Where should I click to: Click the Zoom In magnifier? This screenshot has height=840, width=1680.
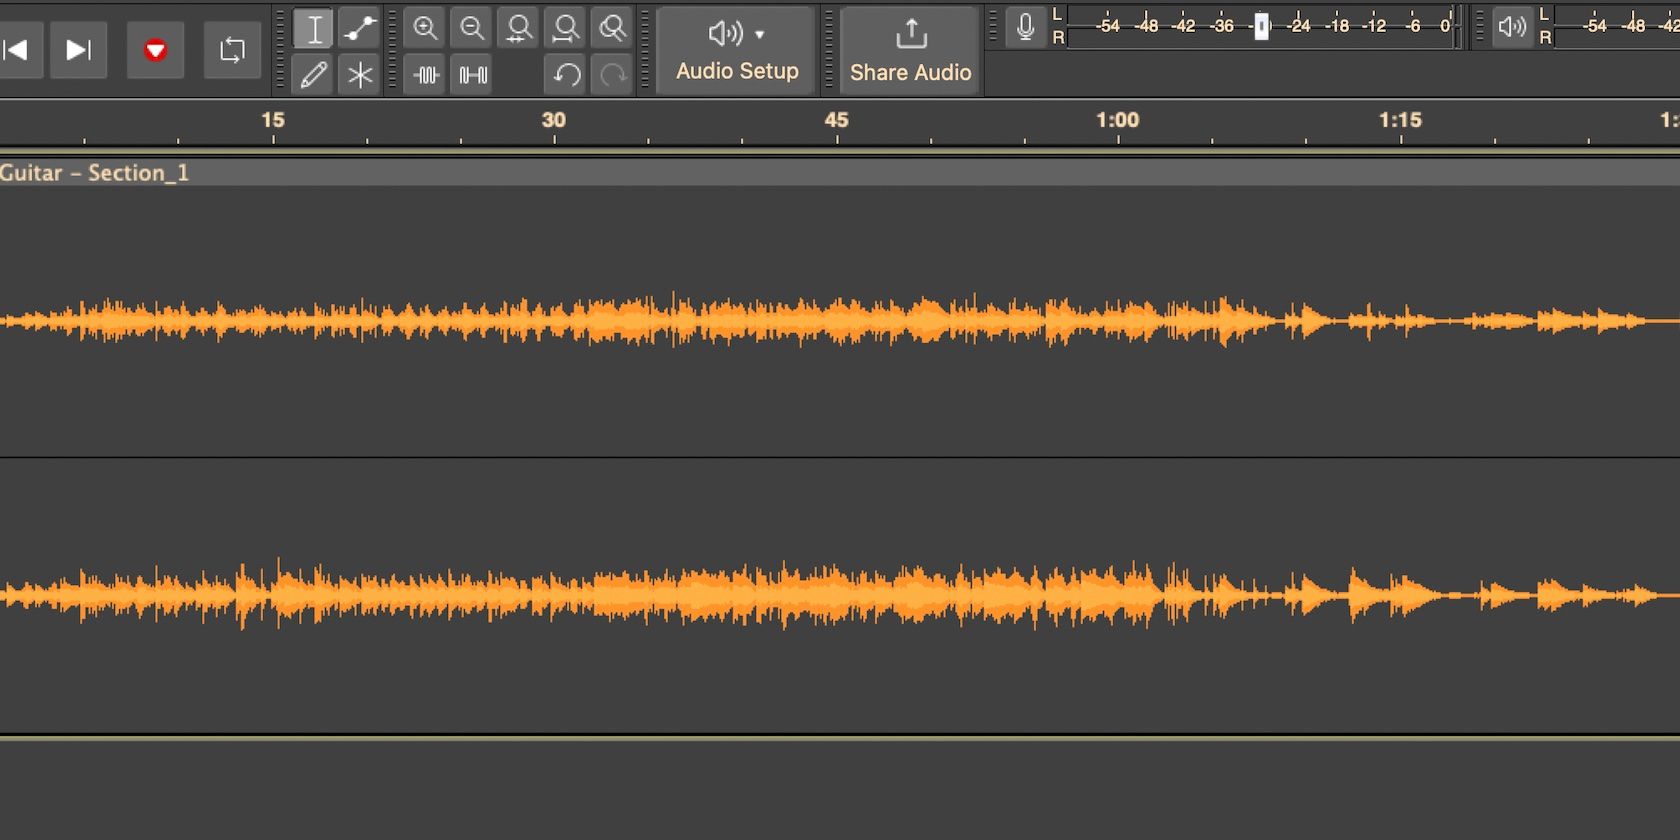[426, 29]
